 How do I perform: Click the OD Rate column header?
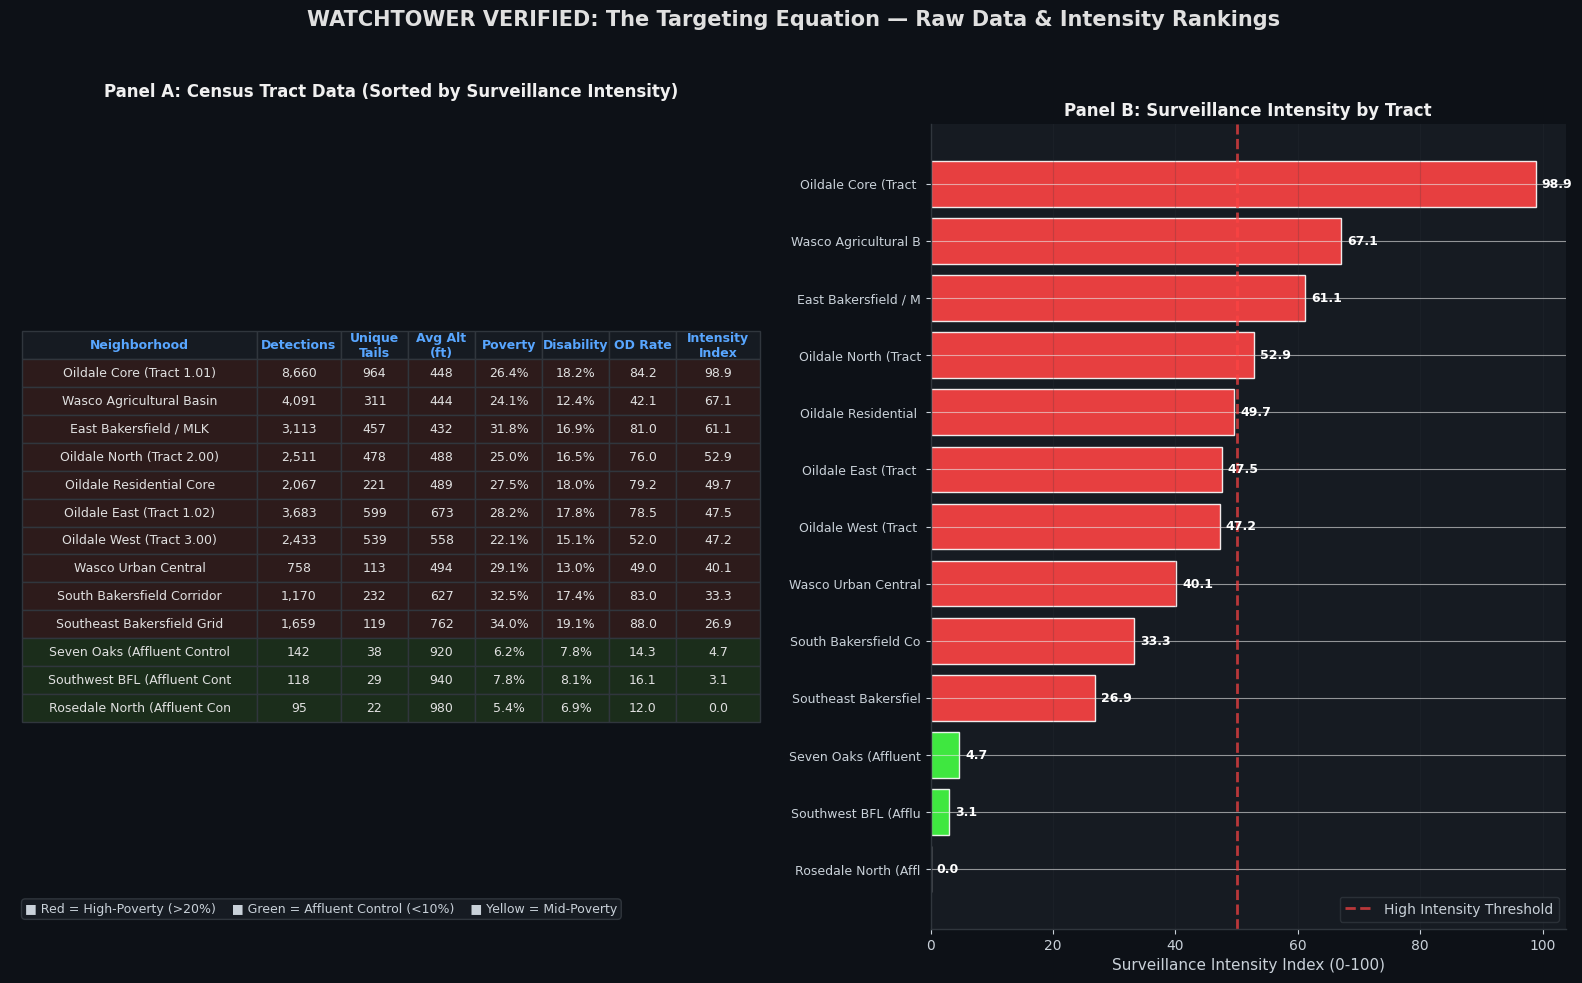[x=642, y=345]
